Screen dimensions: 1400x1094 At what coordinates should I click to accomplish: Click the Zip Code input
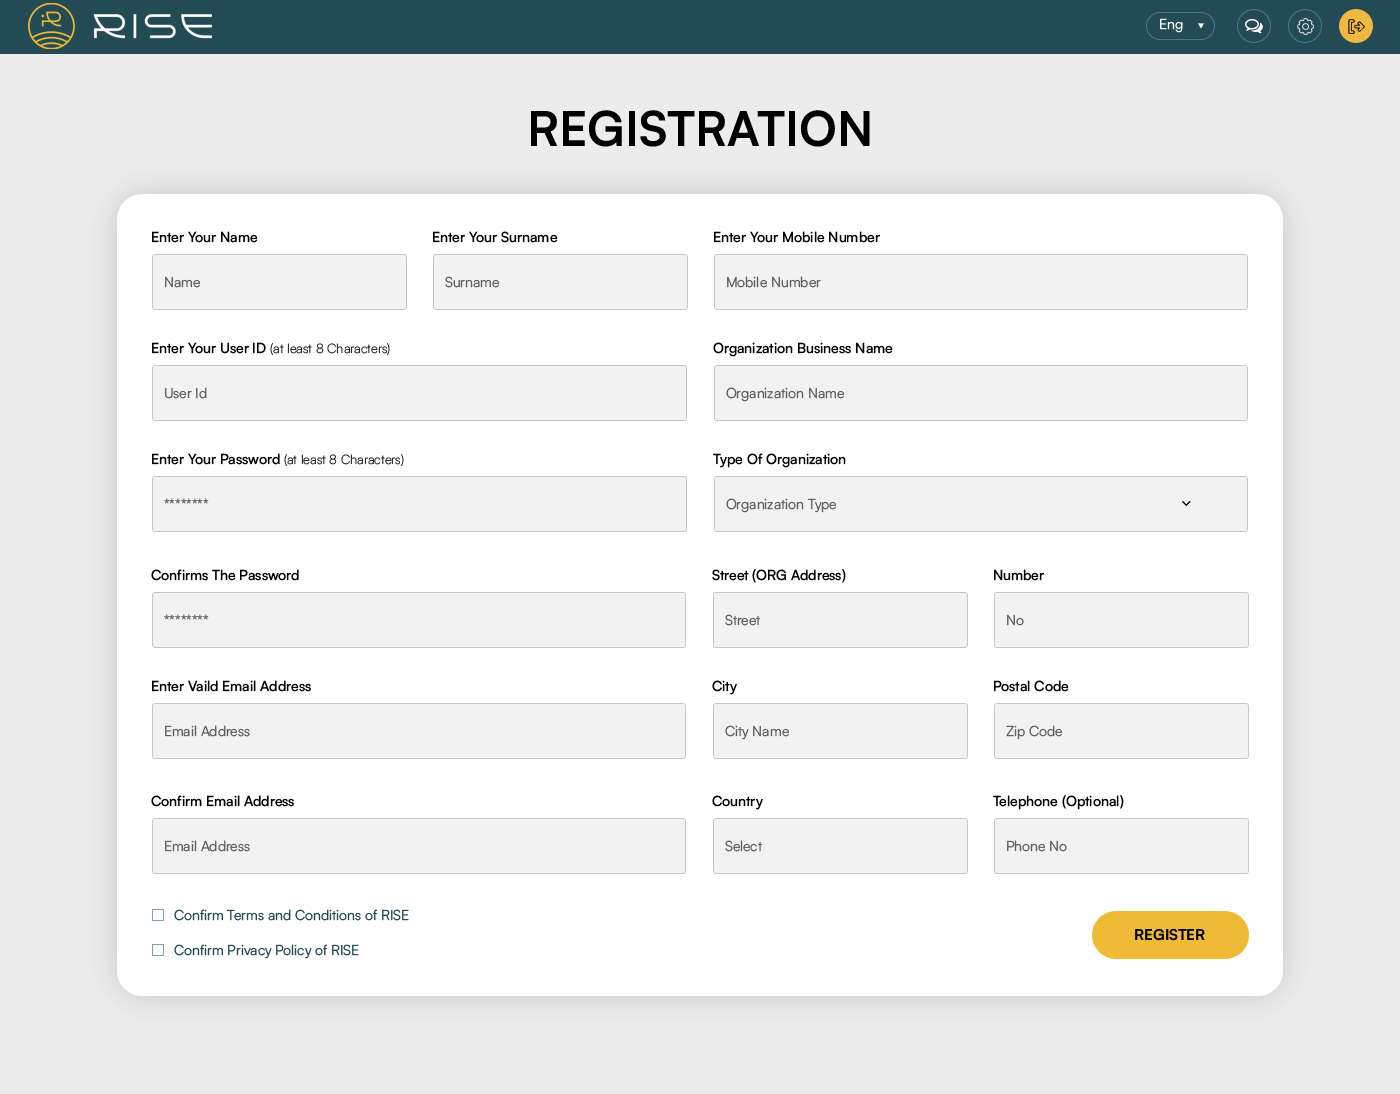(1121, 731)
